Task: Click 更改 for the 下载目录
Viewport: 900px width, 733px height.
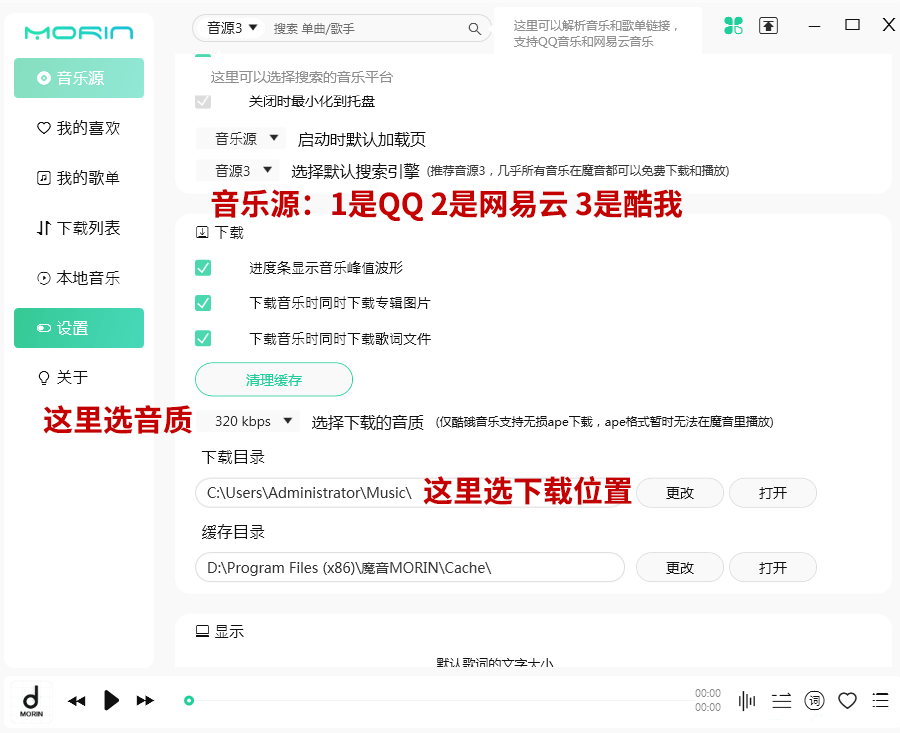Action: click(680, 493)
